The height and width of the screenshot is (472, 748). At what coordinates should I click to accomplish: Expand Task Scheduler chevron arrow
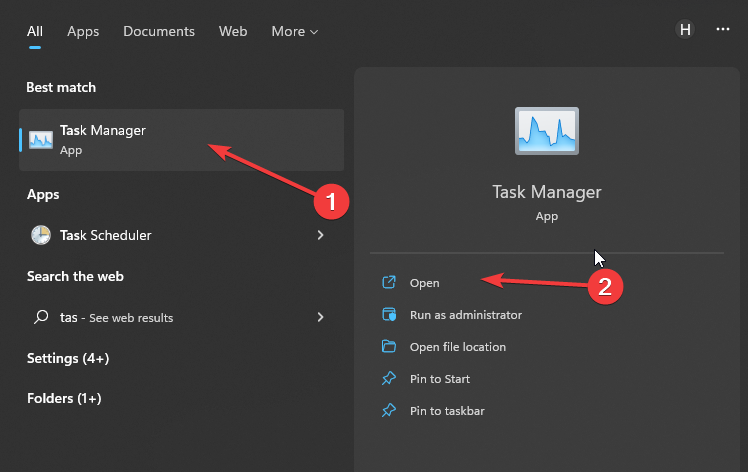pyautogui.click(x=321, y=235)
